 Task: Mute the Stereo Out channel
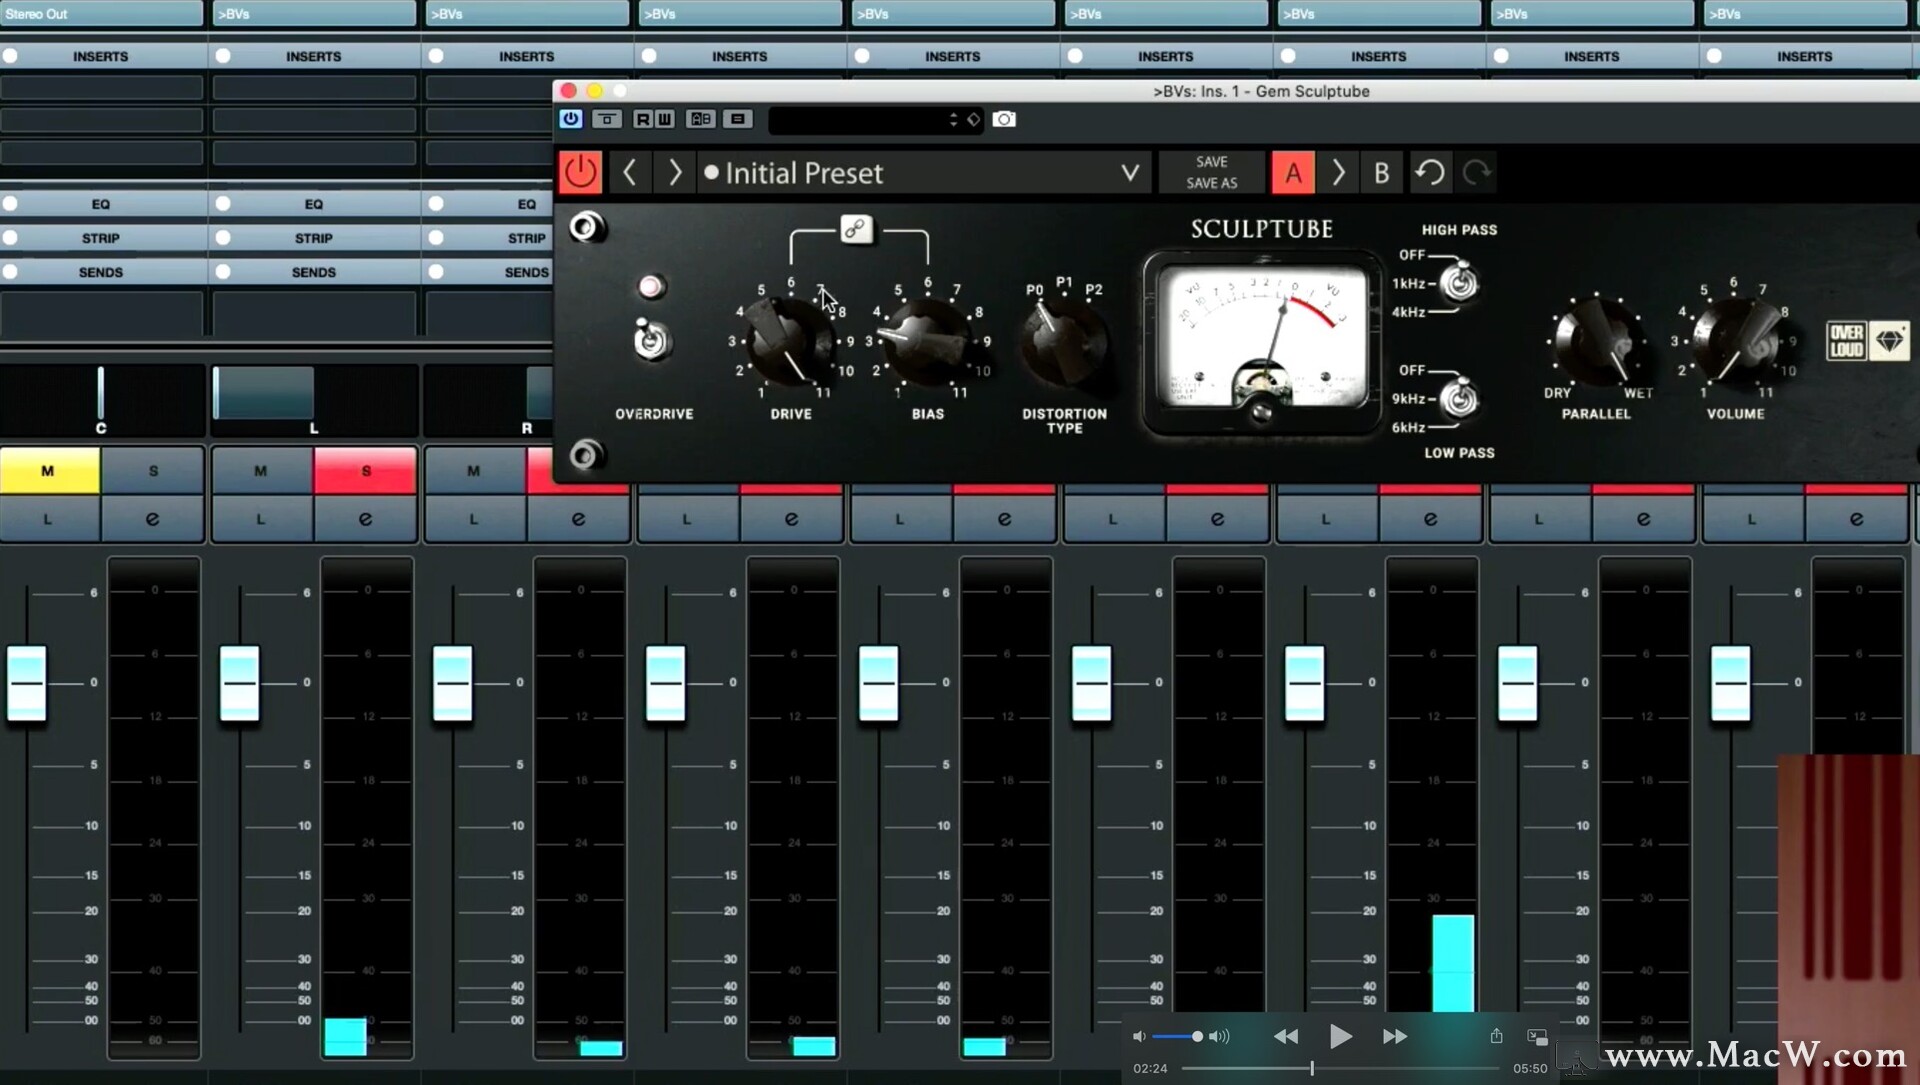[x=49, y=471]
